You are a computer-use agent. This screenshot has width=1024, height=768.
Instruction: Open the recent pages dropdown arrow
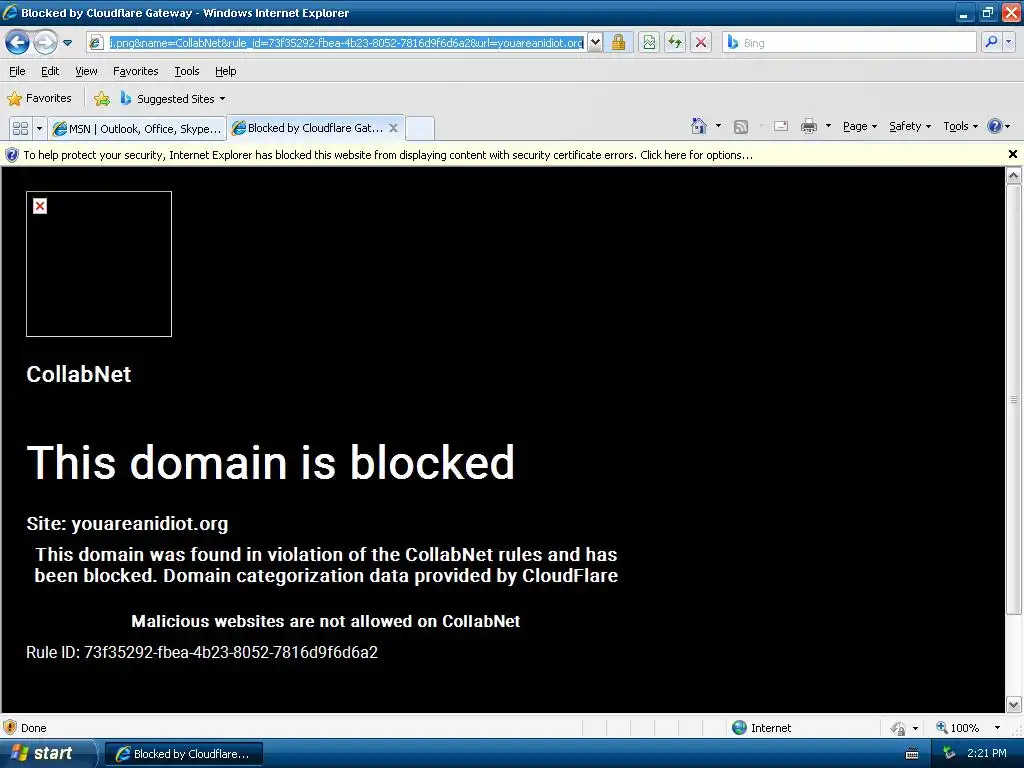[67, 43]
